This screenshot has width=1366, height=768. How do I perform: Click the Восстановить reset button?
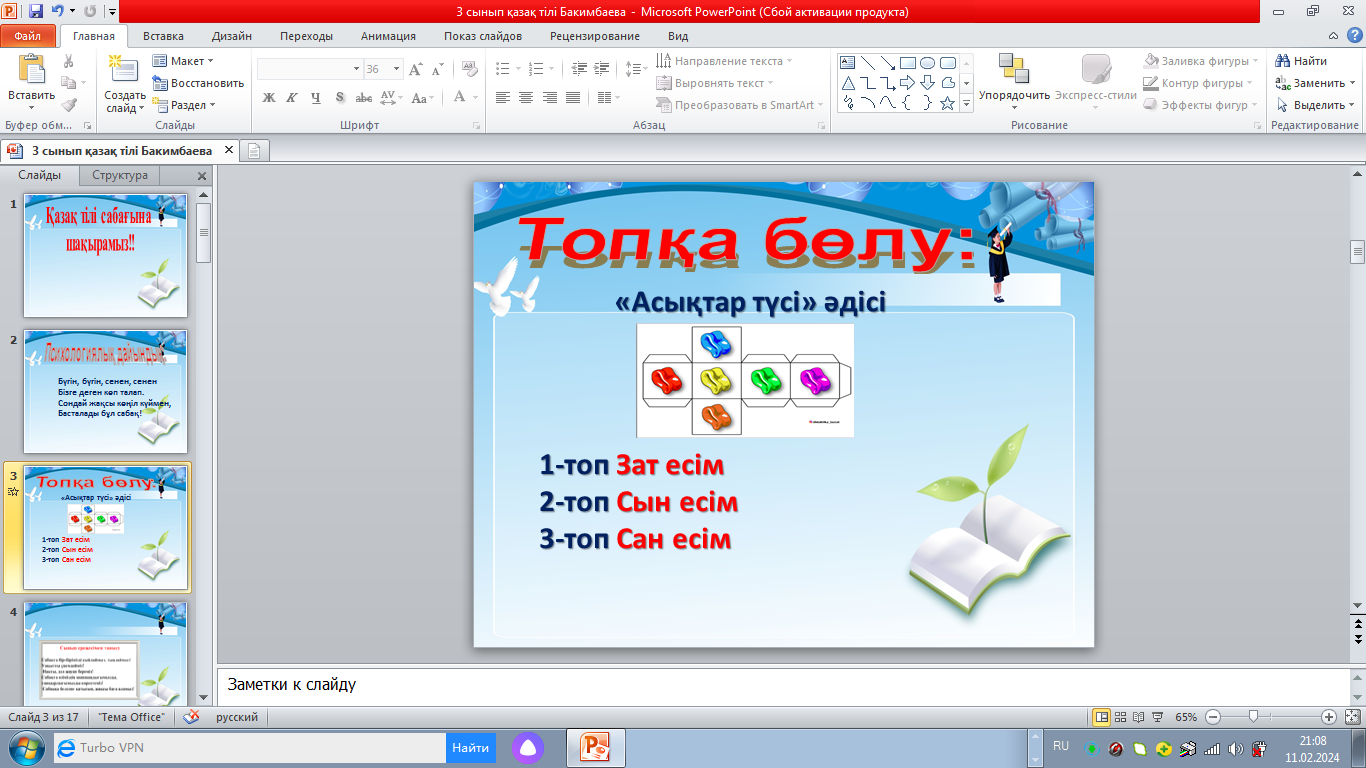point(199,83)
